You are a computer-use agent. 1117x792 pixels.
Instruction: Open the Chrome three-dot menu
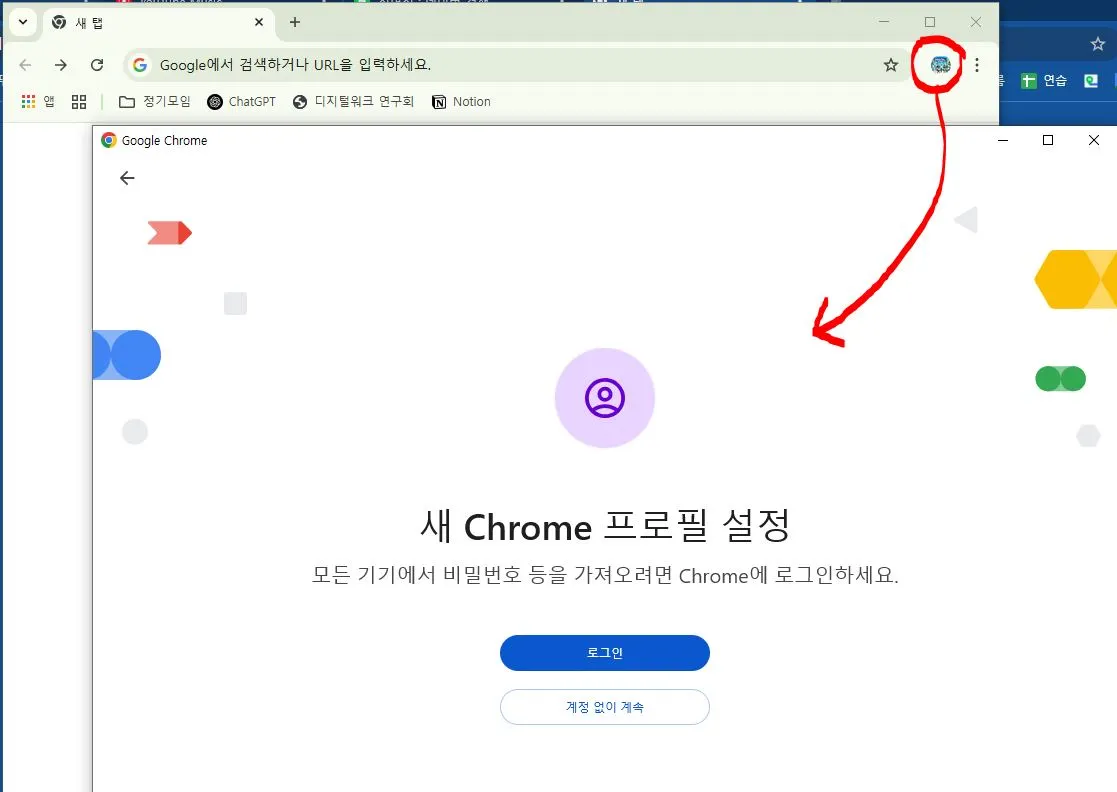point(977,65)
